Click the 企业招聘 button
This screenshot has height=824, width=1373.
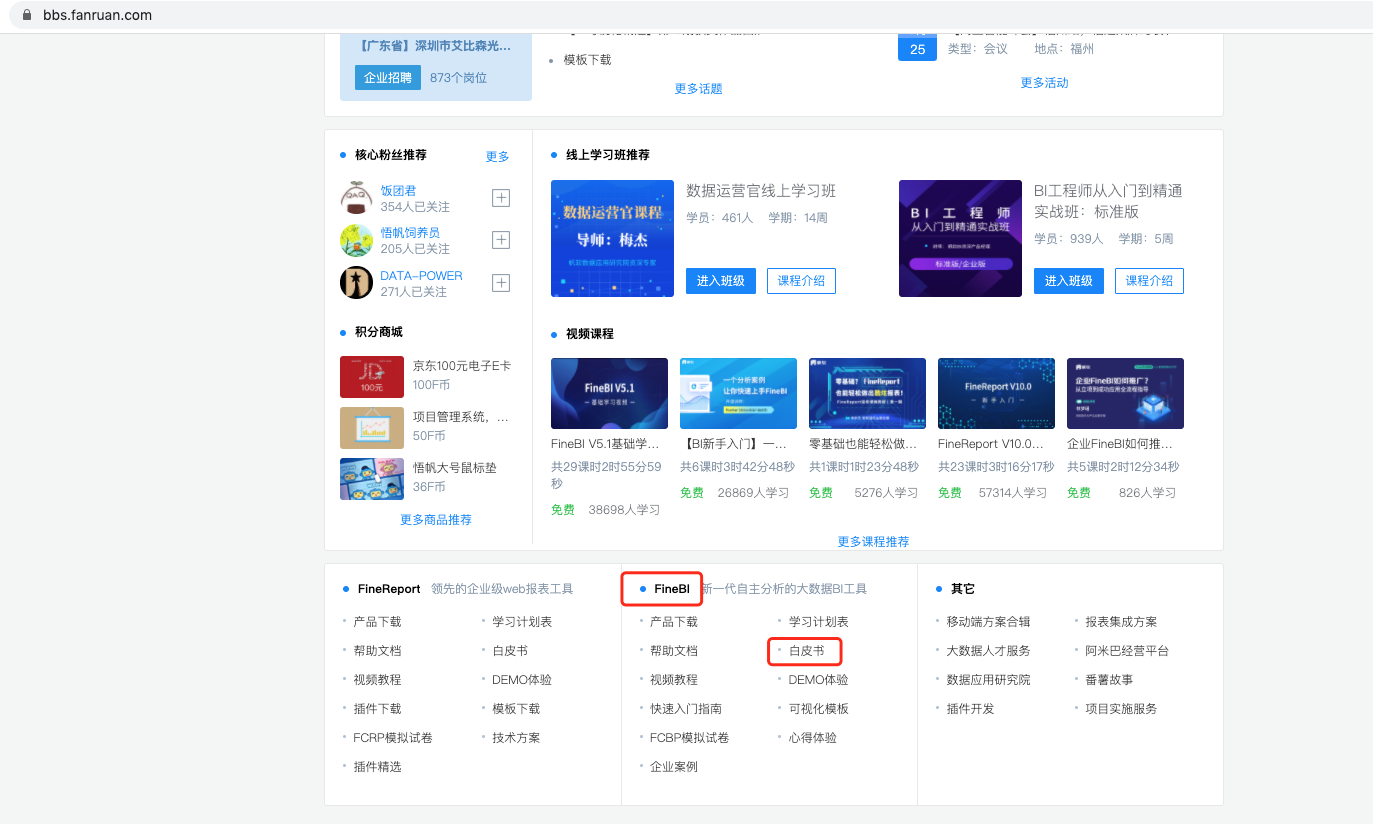[x=388, y=77]
